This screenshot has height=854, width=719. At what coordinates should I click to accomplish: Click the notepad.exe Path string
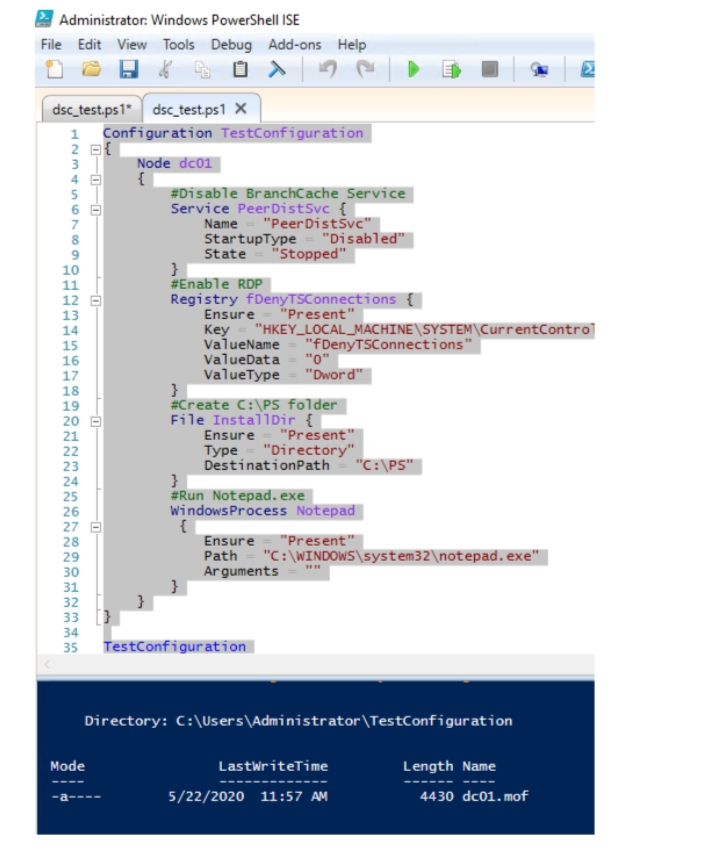[401, 556]
